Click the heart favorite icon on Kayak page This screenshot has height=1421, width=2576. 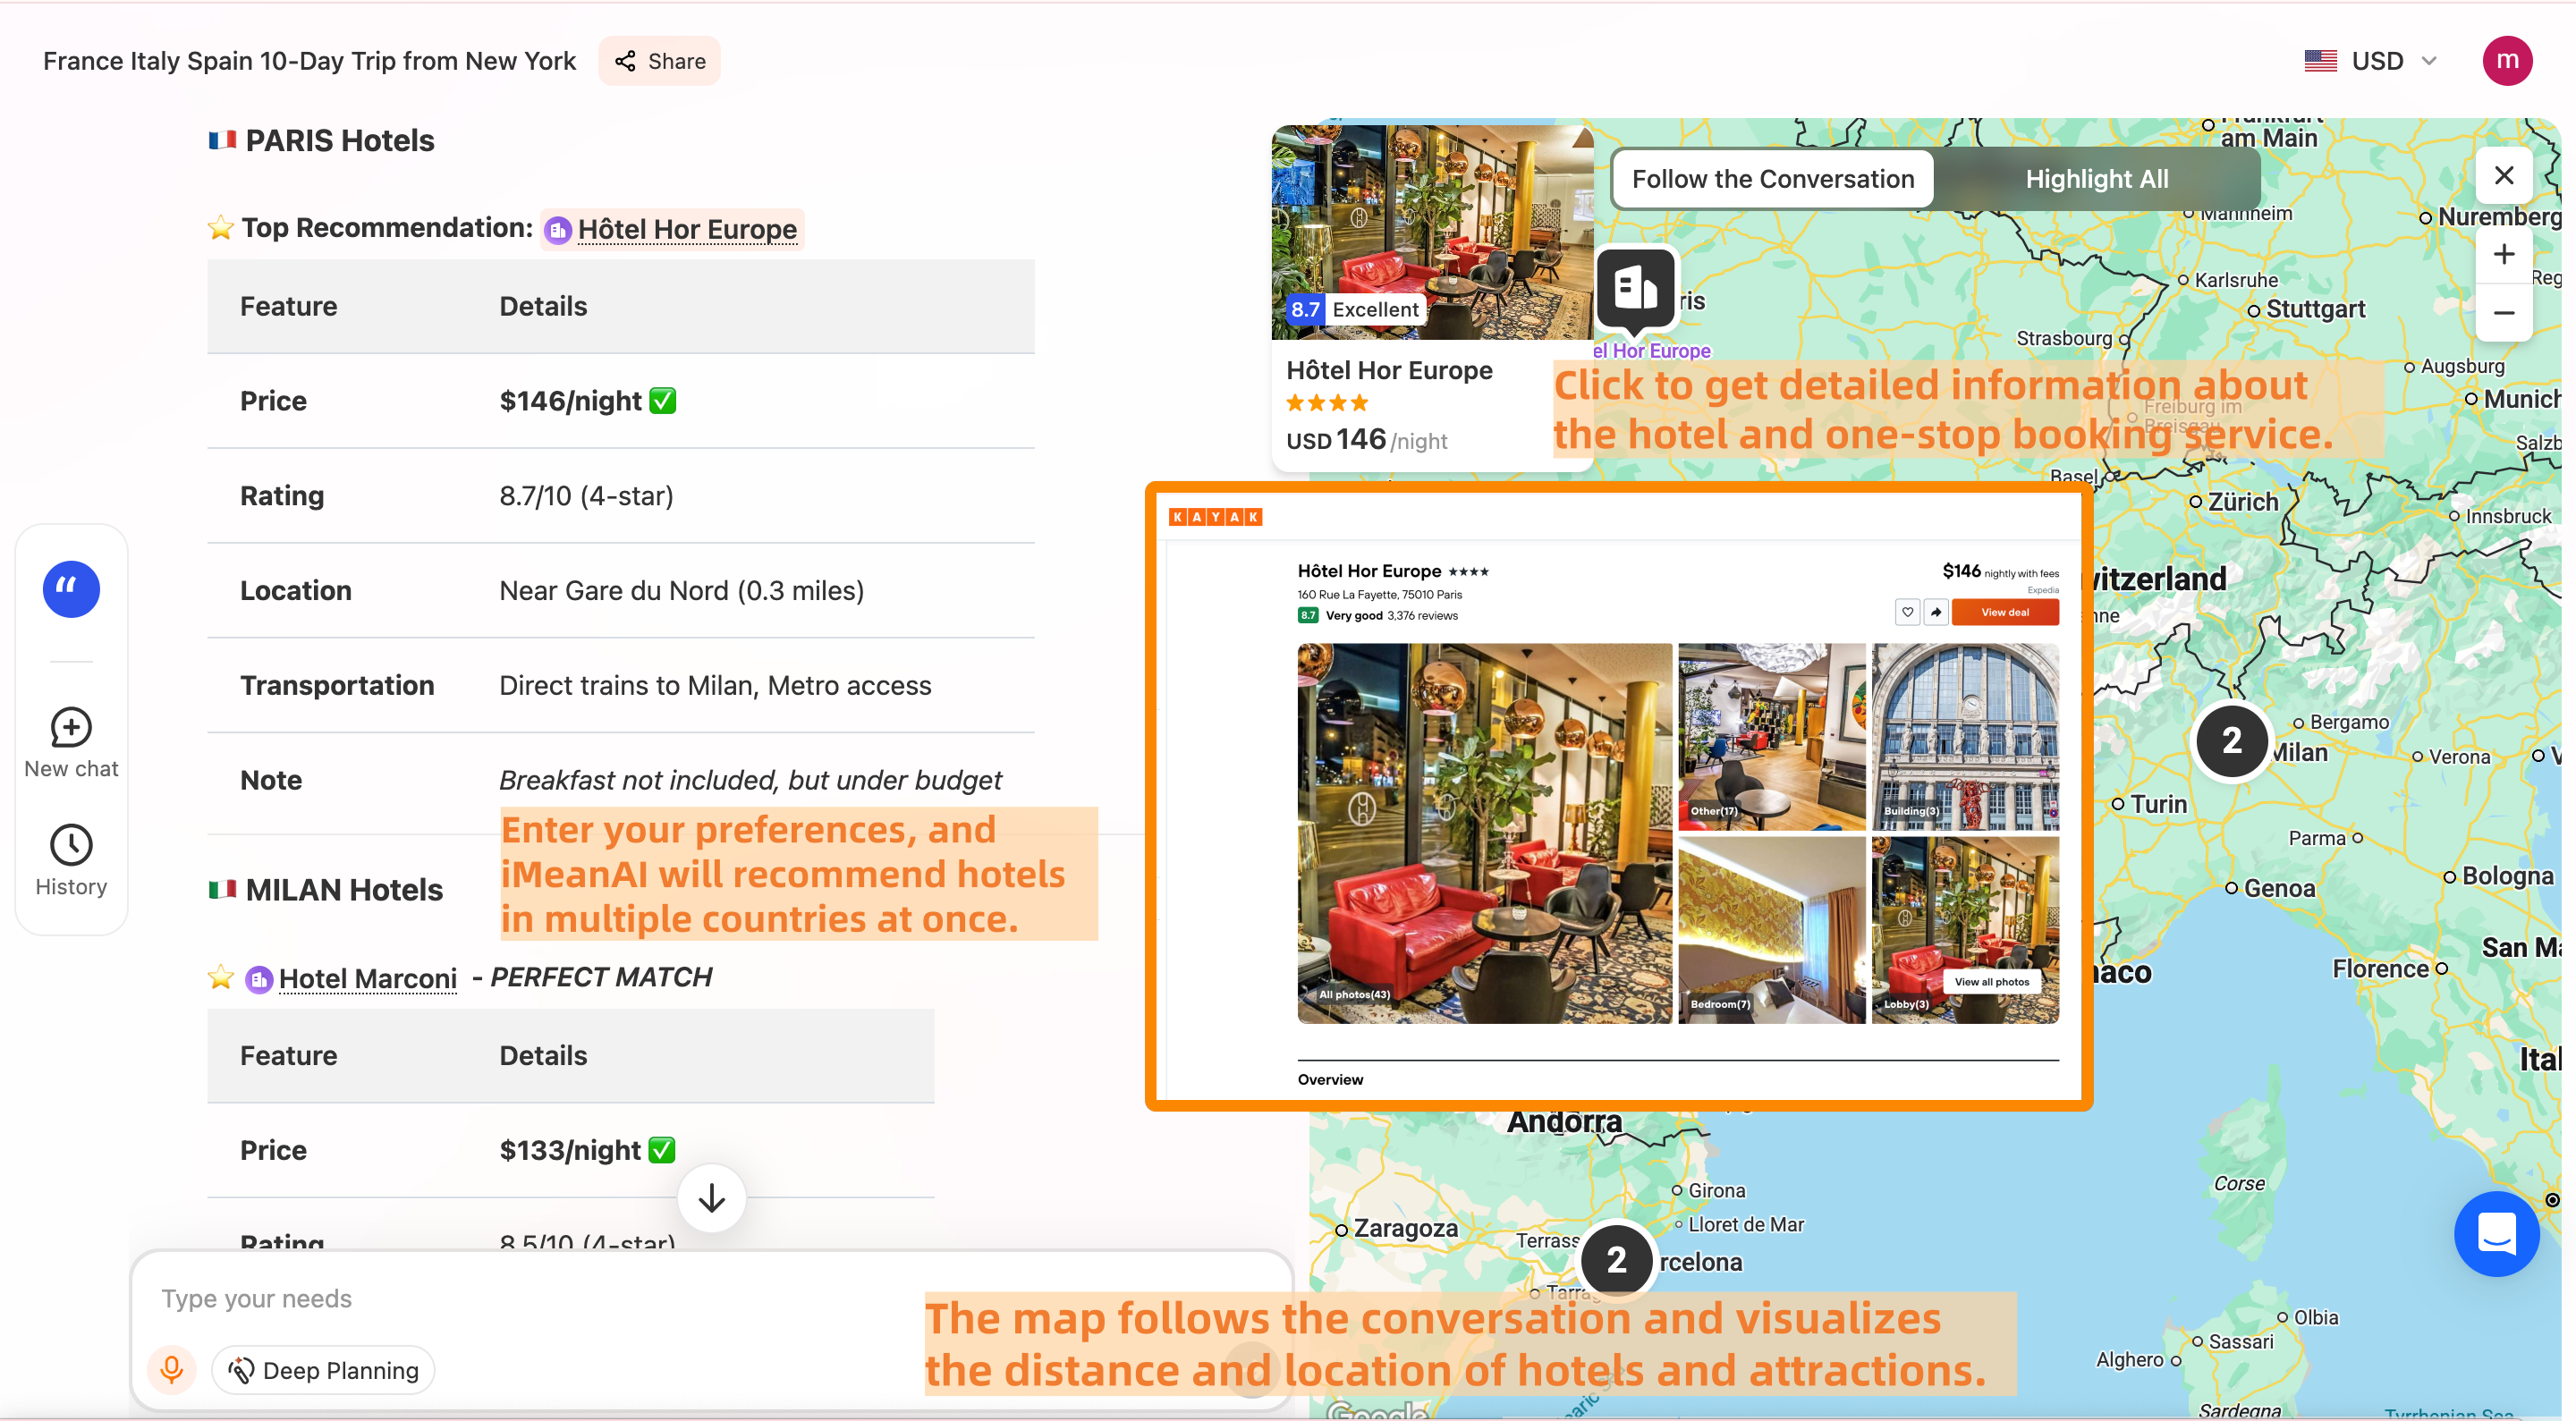tap(1907, 612)
